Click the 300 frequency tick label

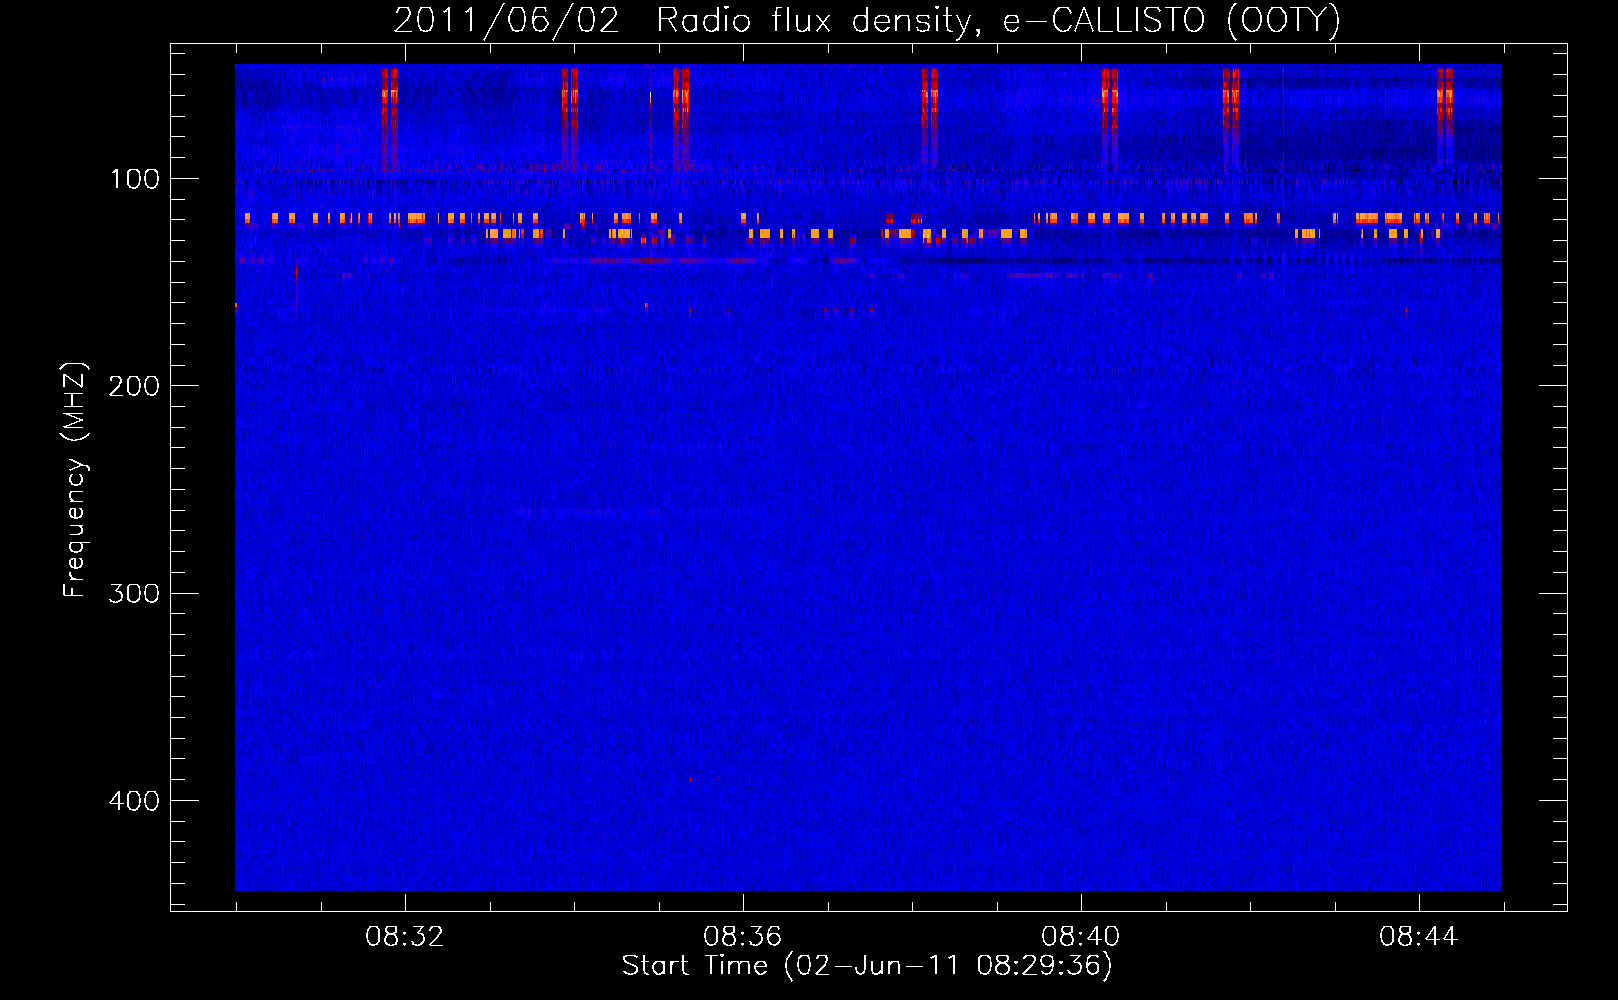pyautogui.click(x=135, y=594)
